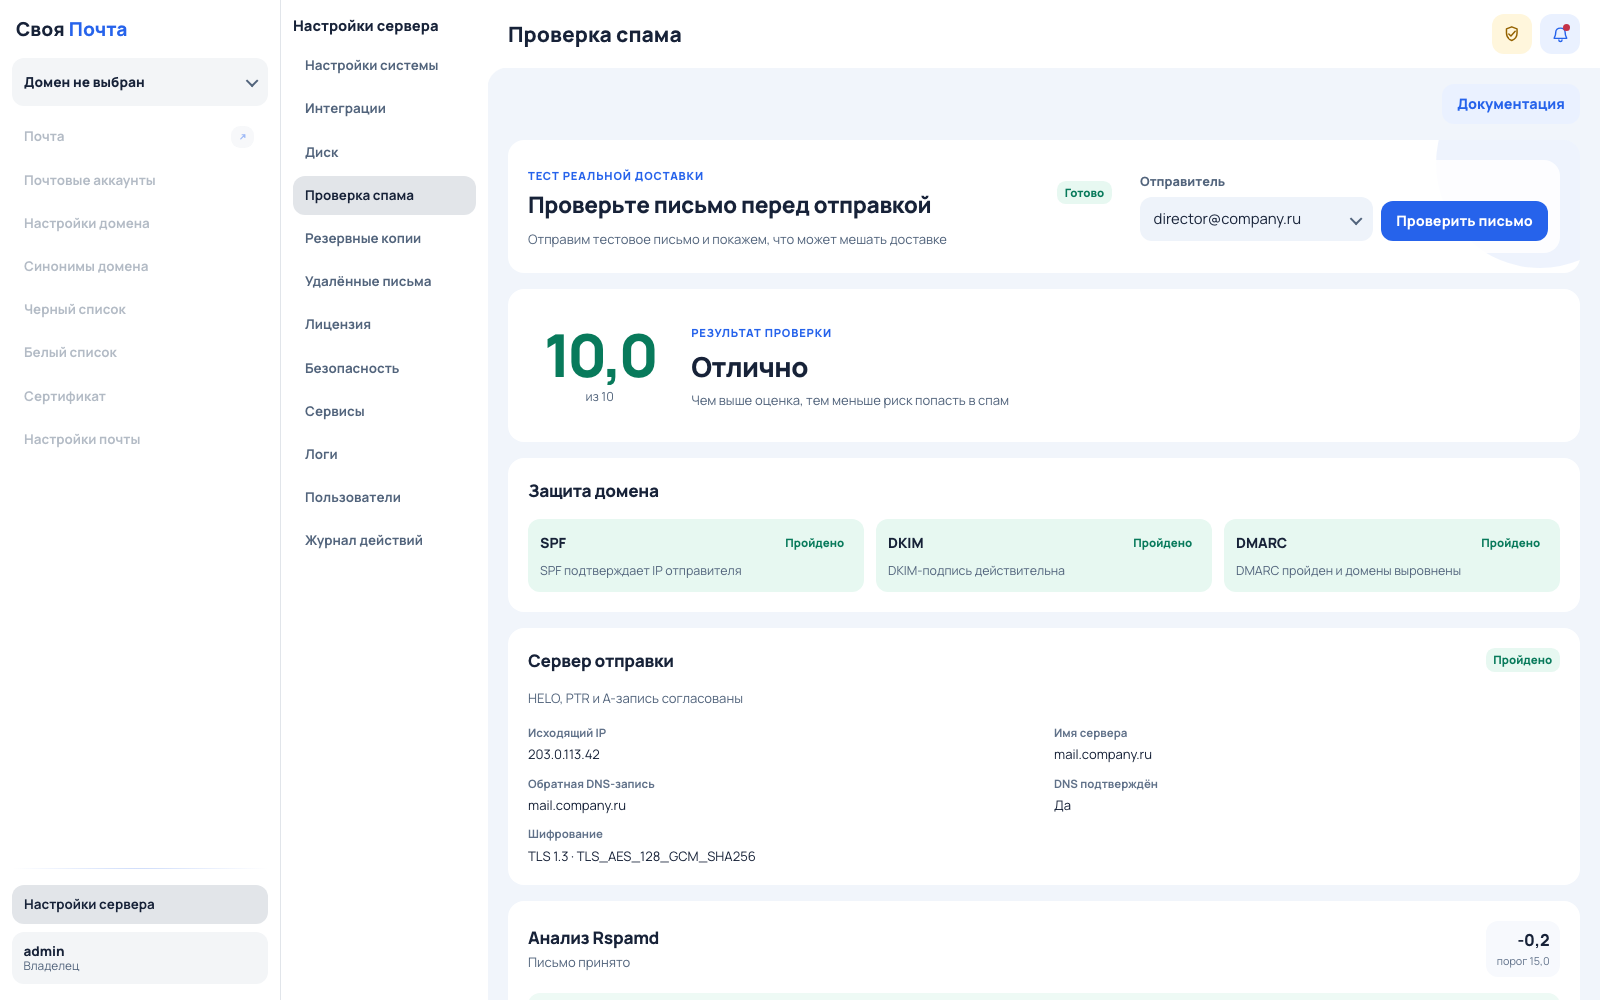Click the «Своя Почта» logo
The height and width of the screenshot is (1000, 1600).
(x=71, y=30)
